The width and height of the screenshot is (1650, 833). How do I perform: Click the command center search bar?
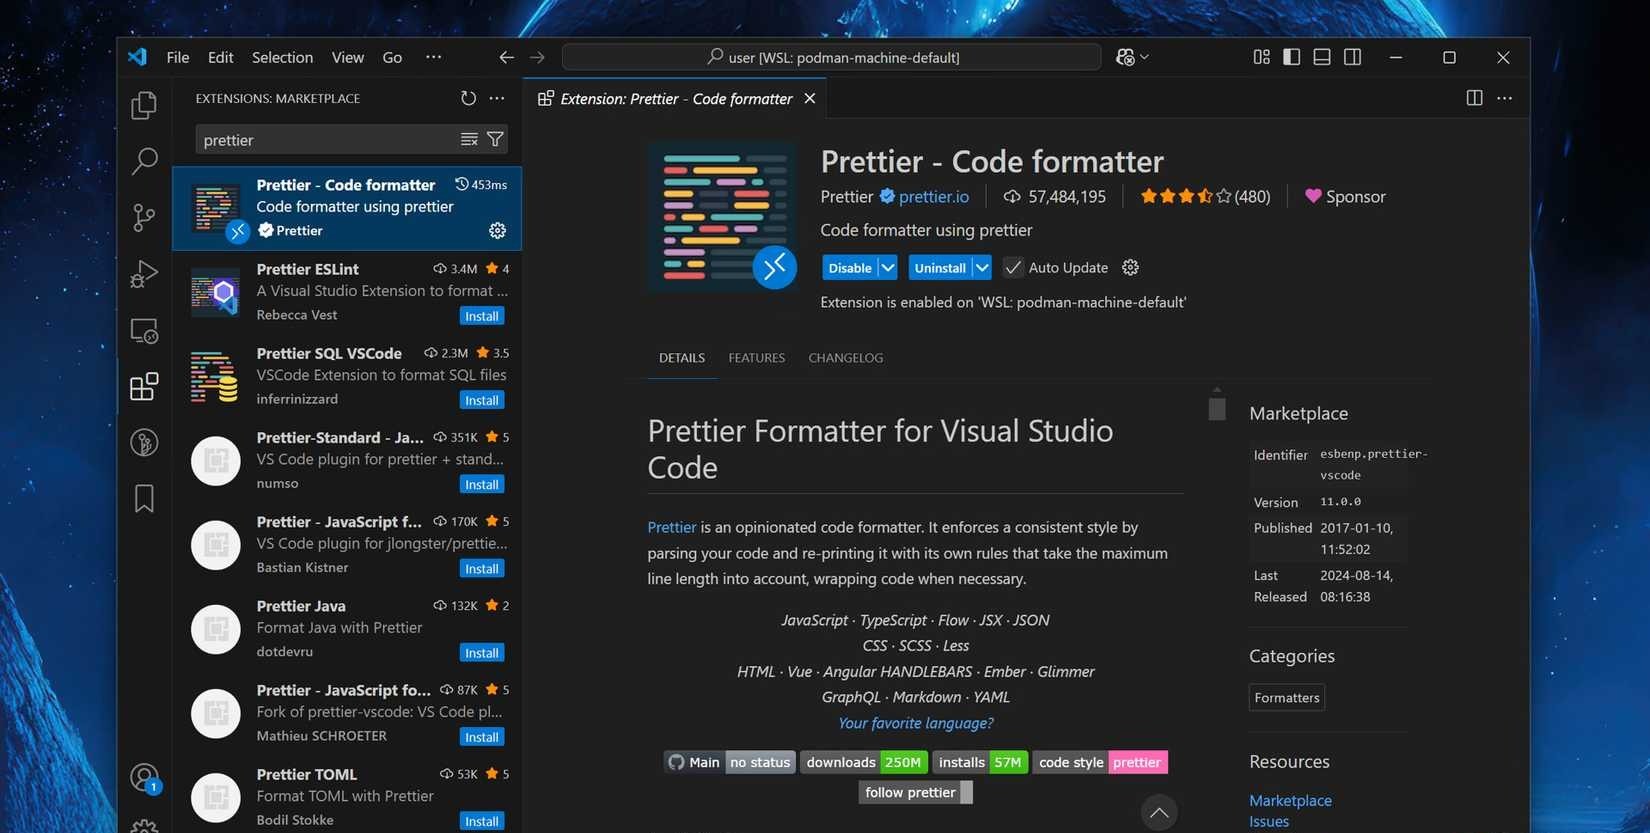tap(831, 57)
